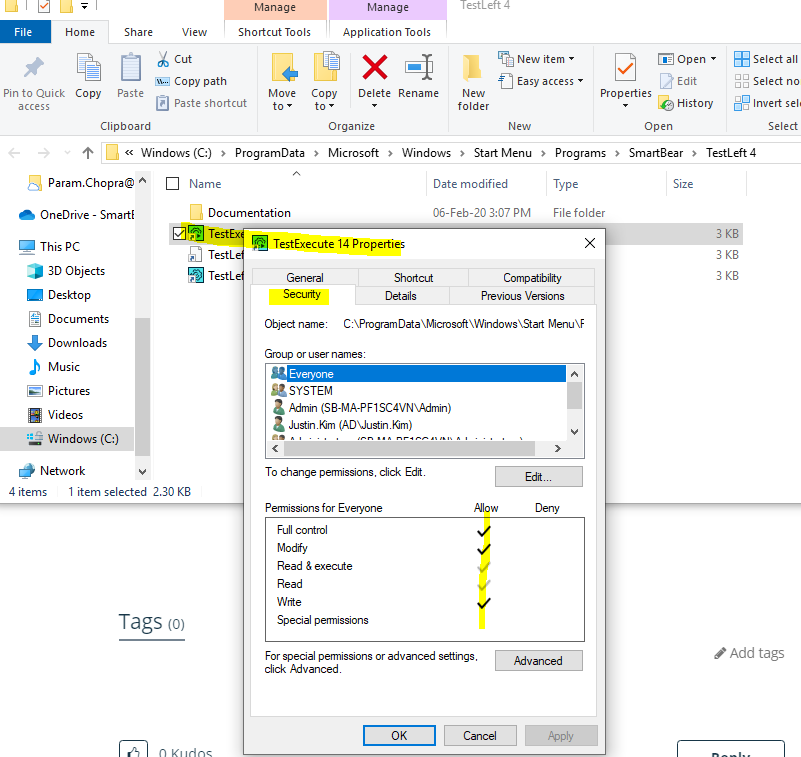This screenshot has height=757, width=801.
Task: Open Shortcut Tools ribbon tab
Action: coord(274,32)
